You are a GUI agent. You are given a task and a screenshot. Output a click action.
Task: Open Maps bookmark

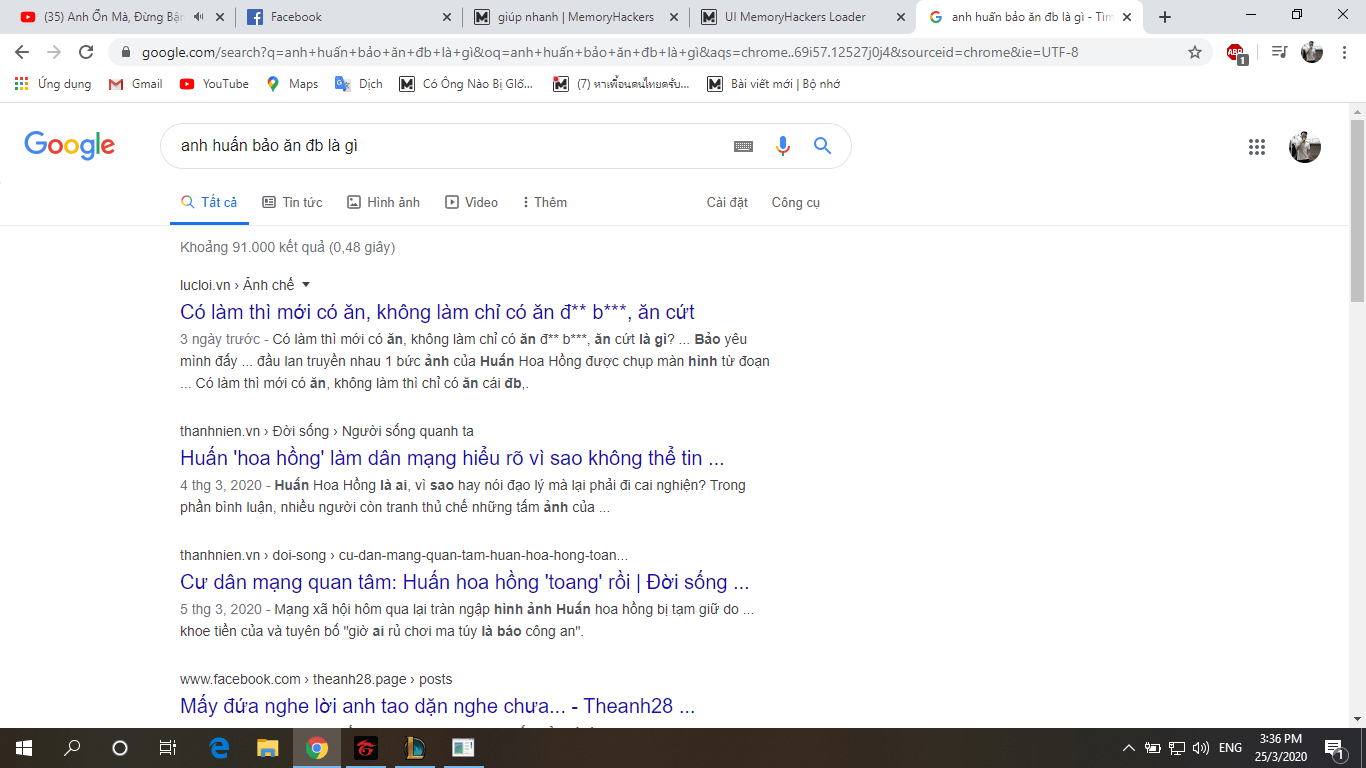coord(292,84)
